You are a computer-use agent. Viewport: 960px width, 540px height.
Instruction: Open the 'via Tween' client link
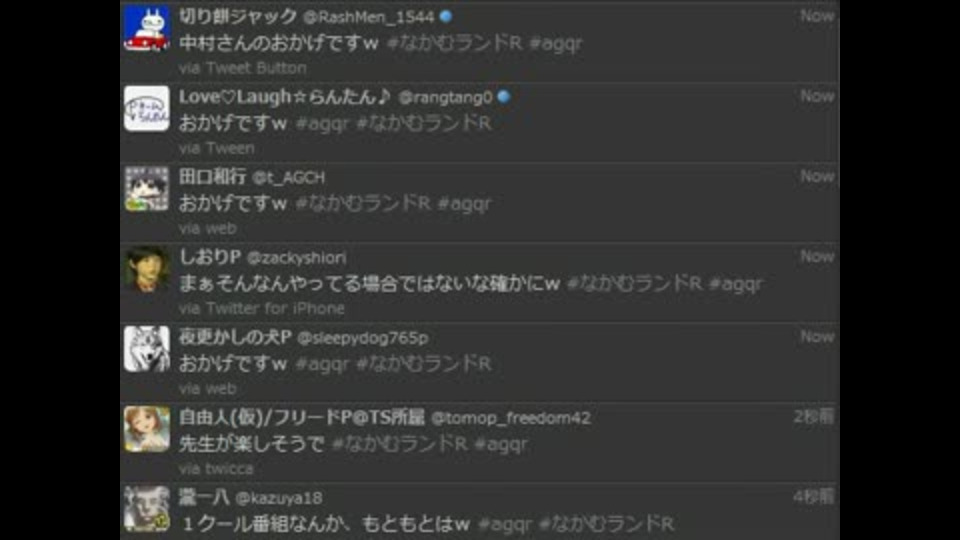(217, 148)
